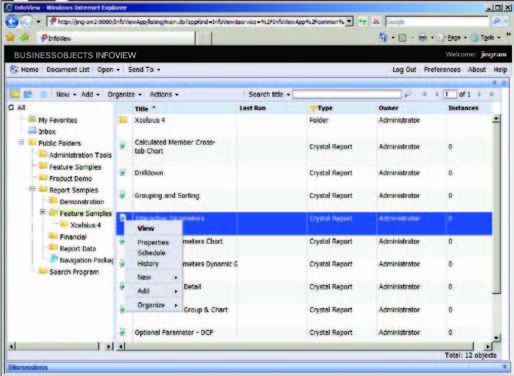This screenshot has width=514, height=376.
Task: Select the Search Program folder
Action: point(74,272)
